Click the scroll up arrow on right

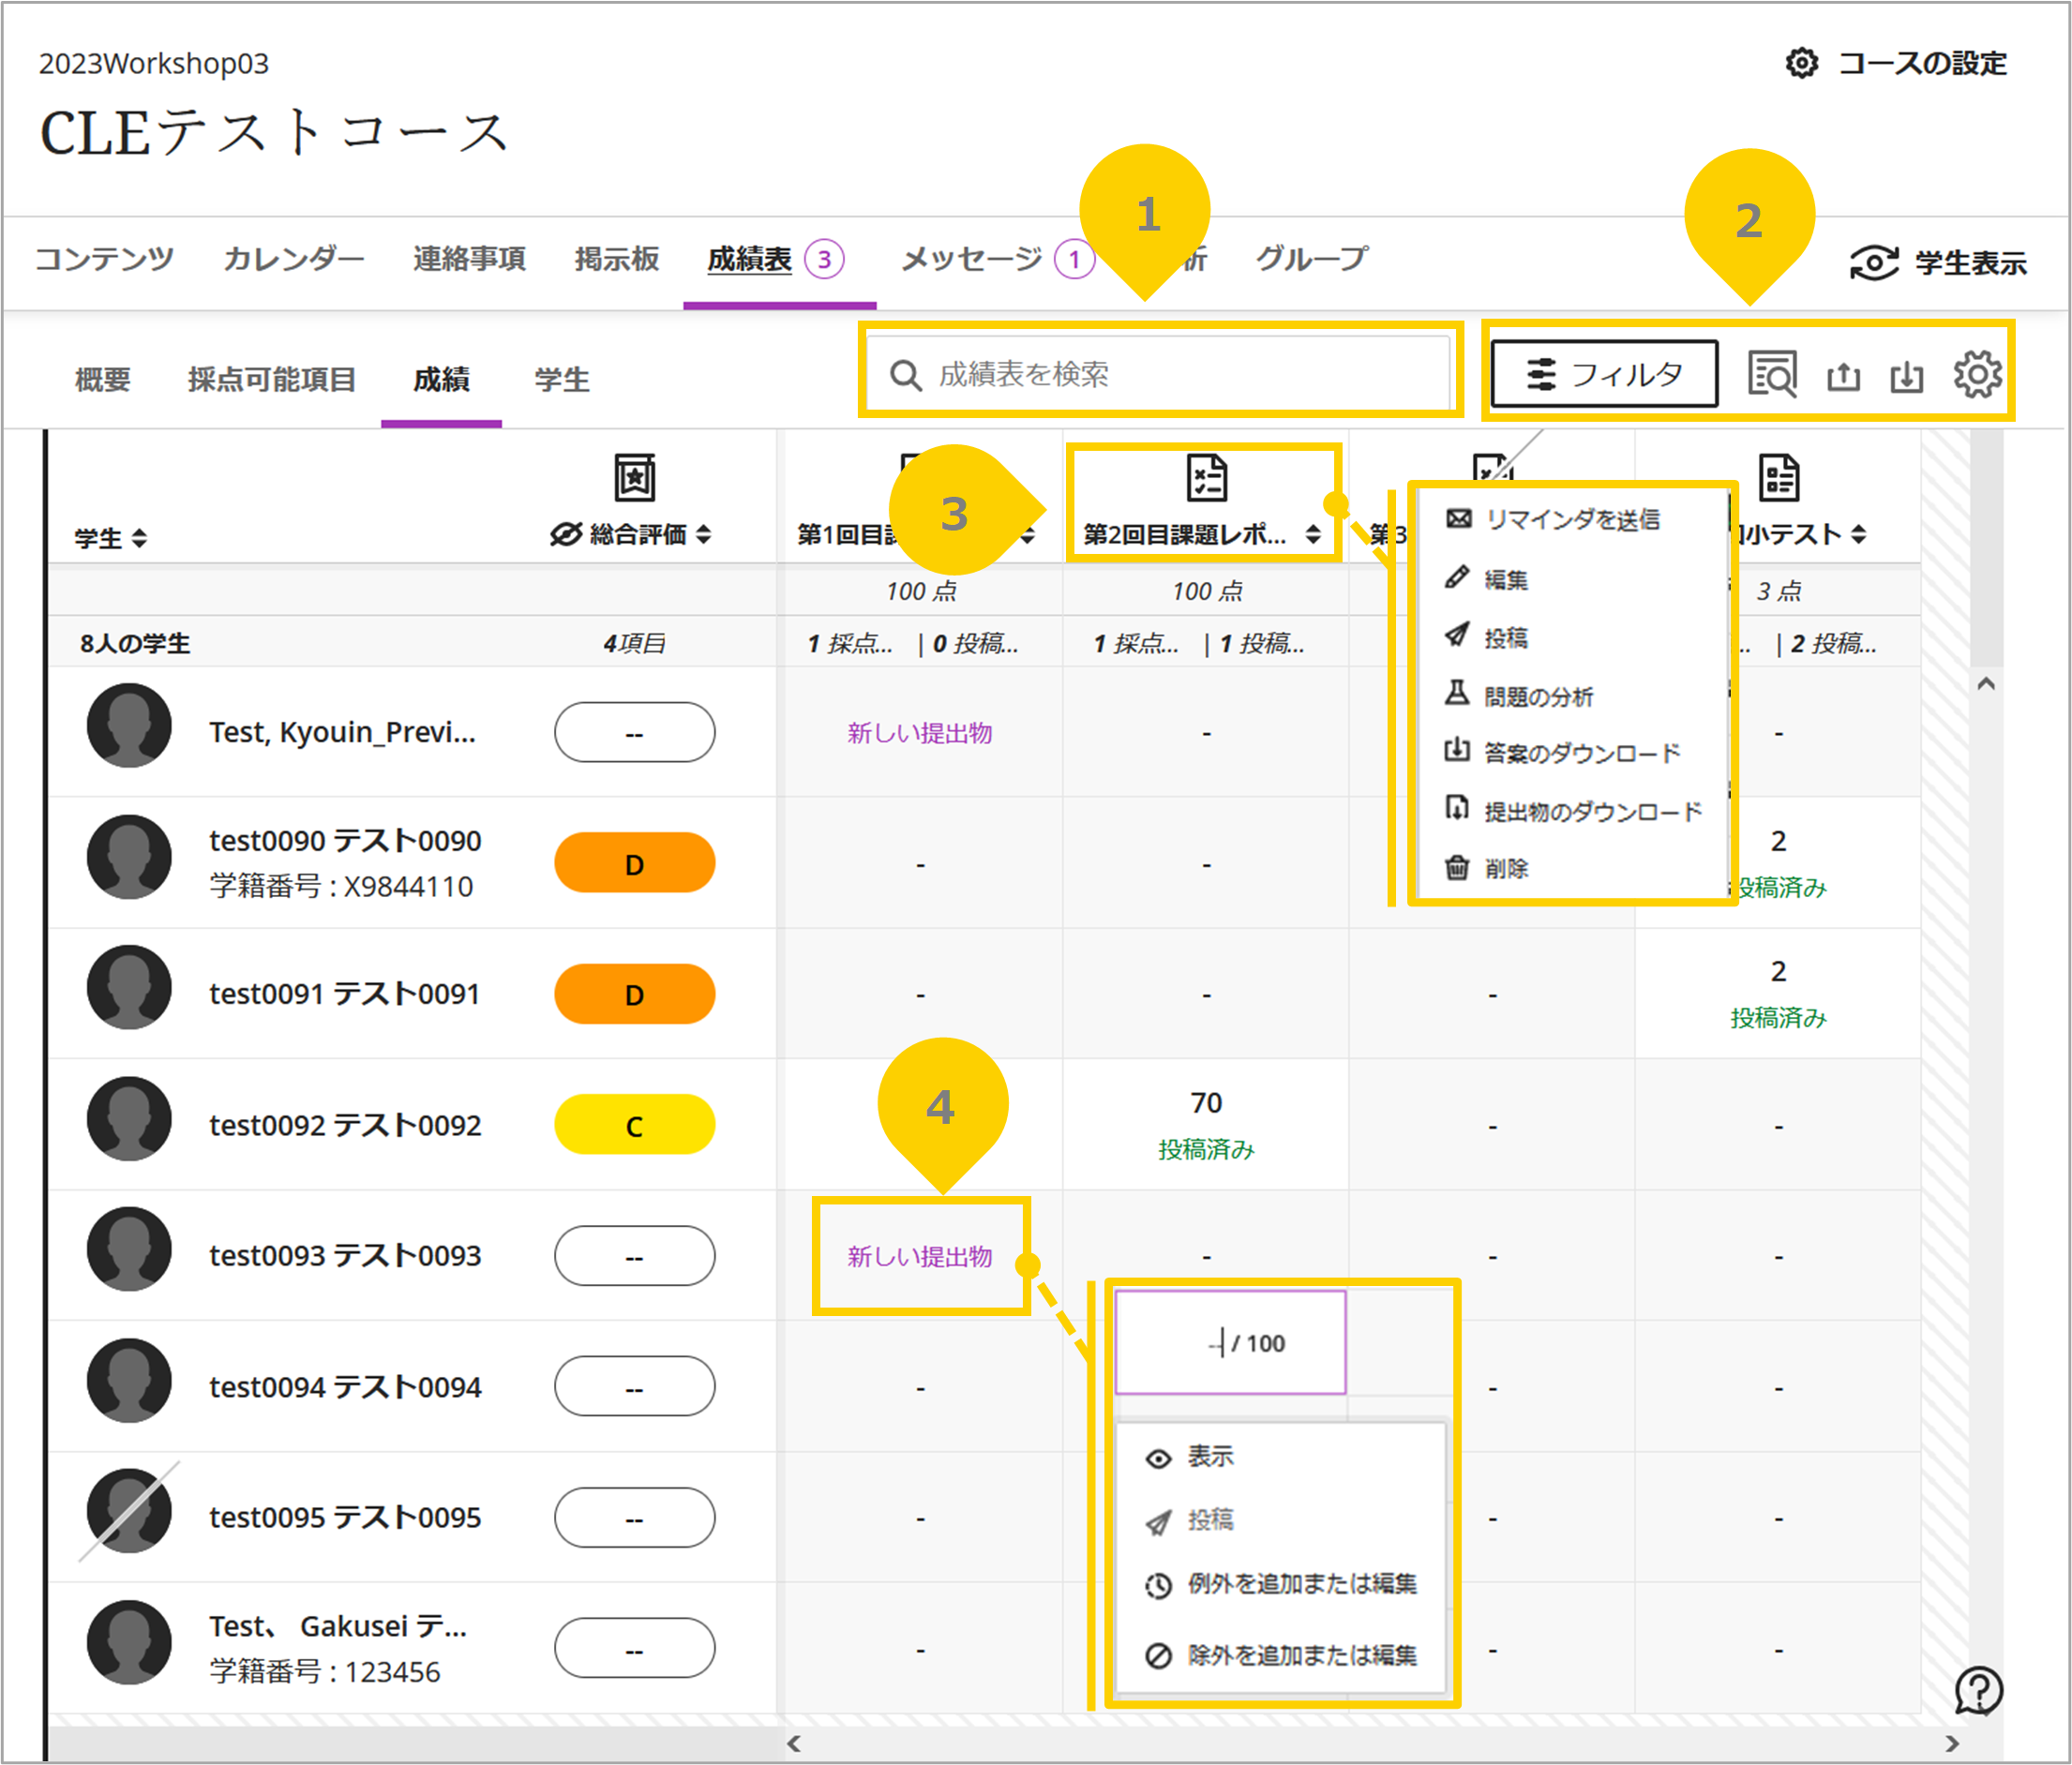point(1986,684)
